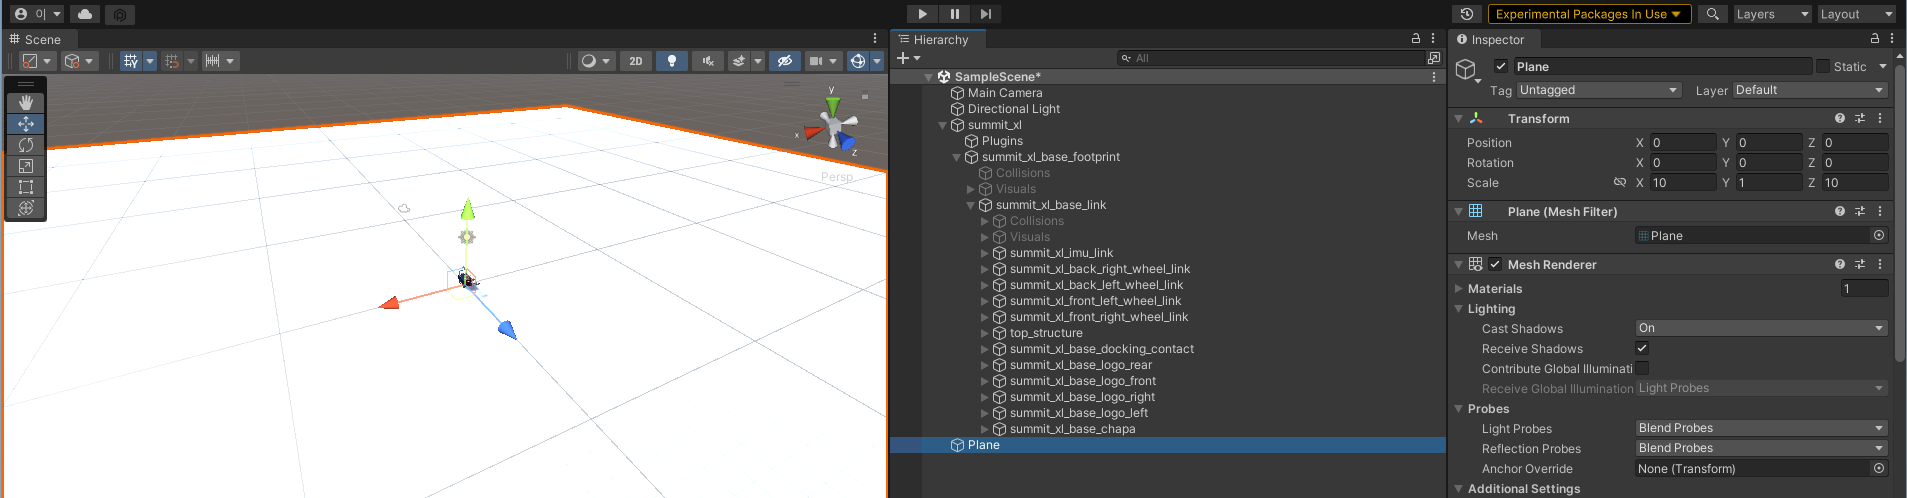Open Experimental Packages In Use dropdown
Screen dimensions: 1907x498
[1589, 14]
